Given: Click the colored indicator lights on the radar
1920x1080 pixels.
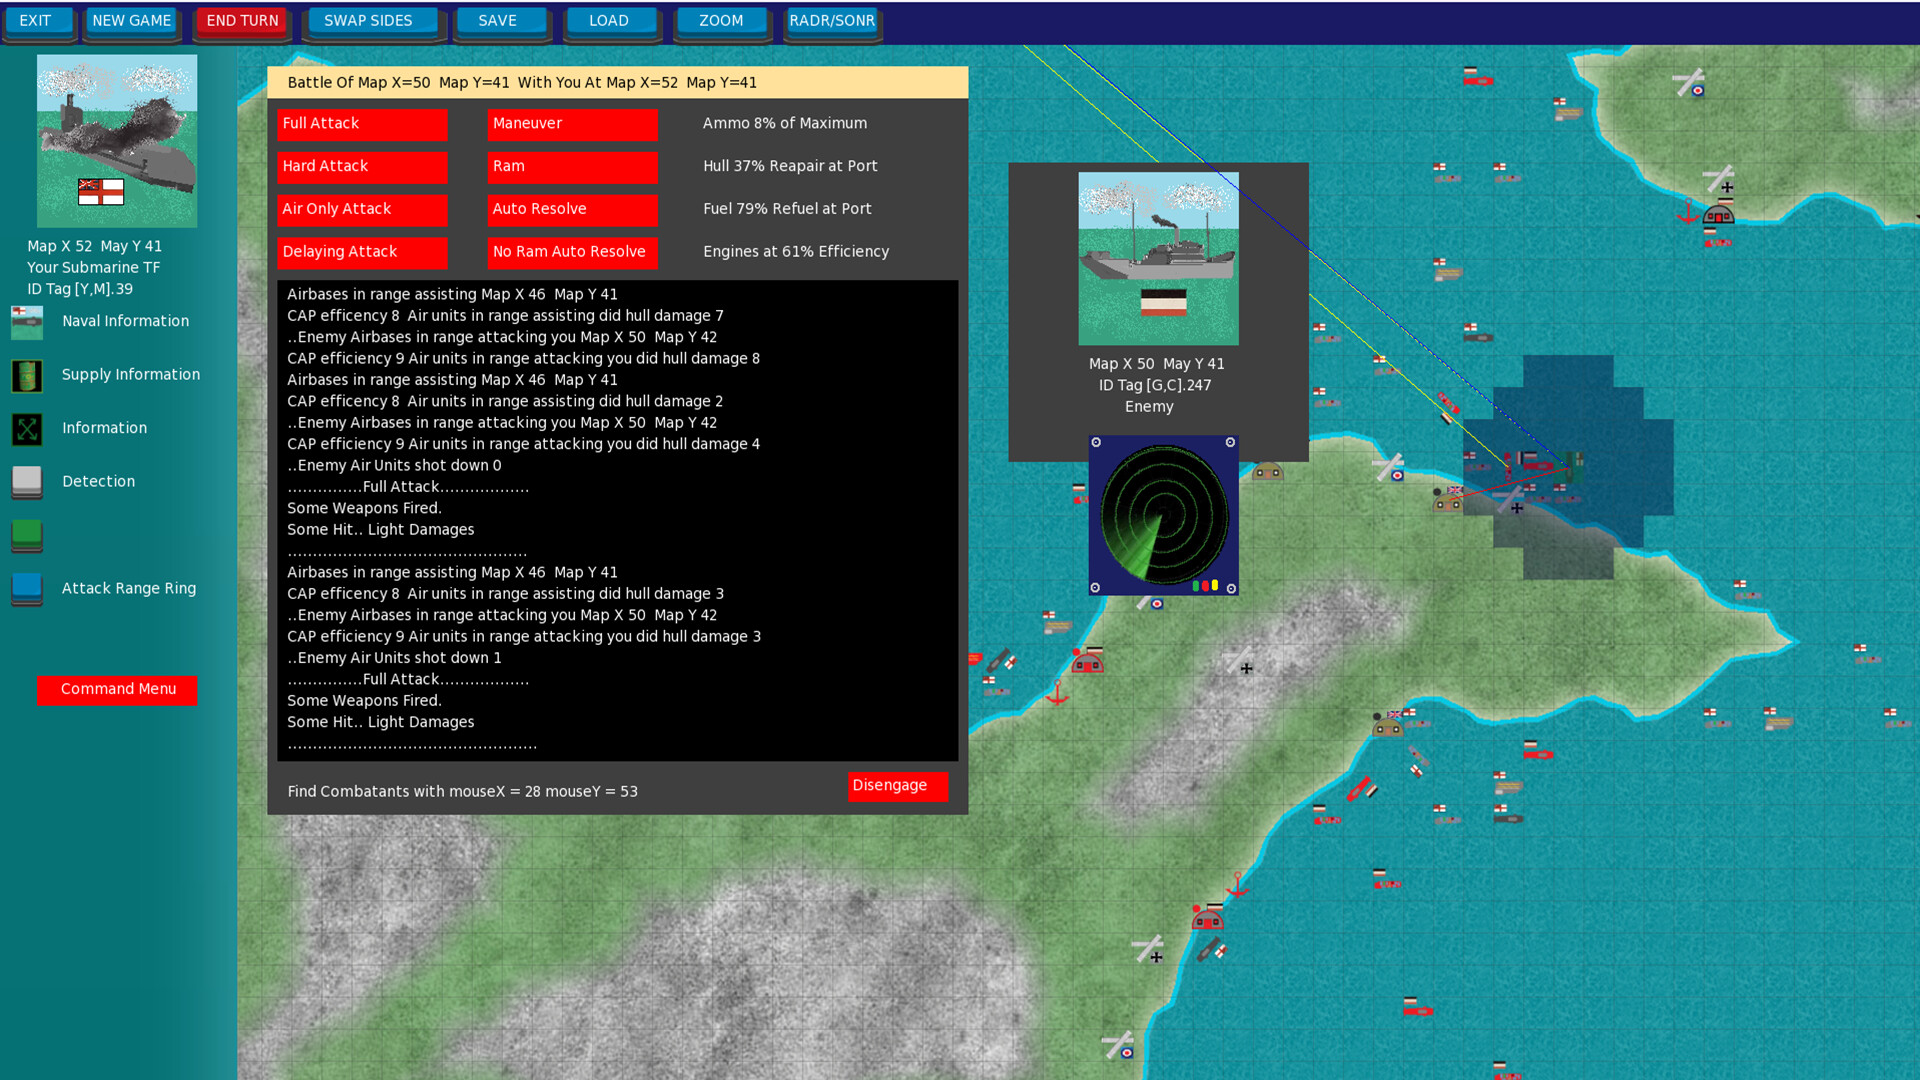Looking at the screenshot, I should coord(1205,584).
